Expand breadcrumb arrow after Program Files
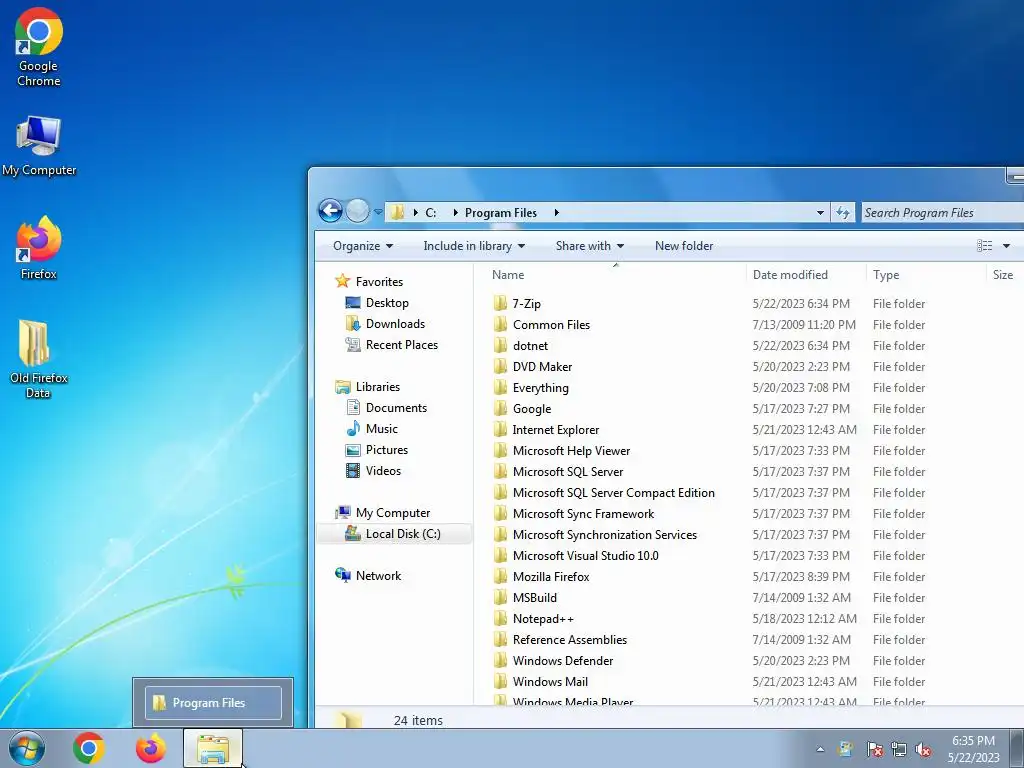The image size is (1024, 768). tap(556, 212)
